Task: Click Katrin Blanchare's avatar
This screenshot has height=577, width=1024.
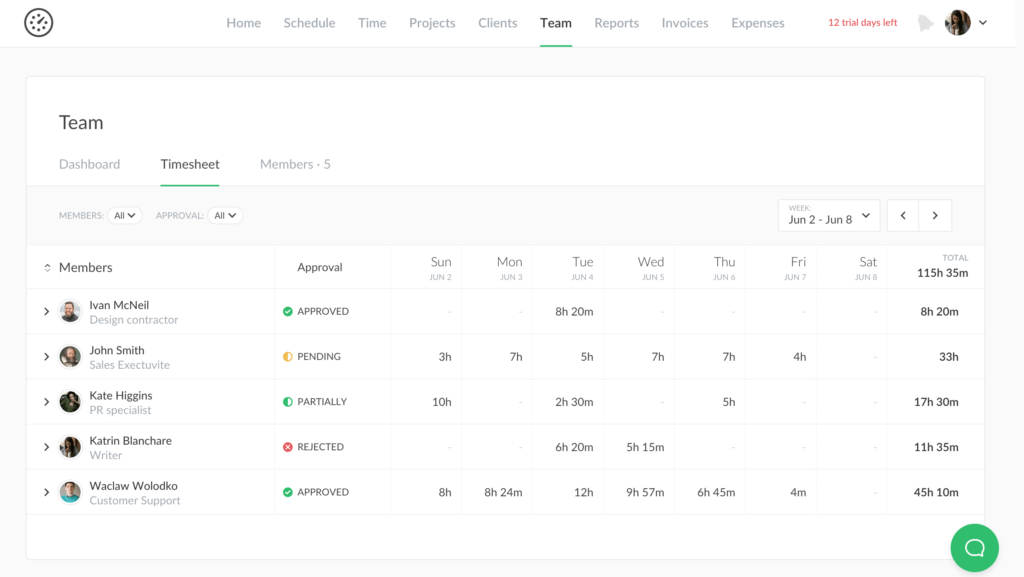Action: pos(70,447)
